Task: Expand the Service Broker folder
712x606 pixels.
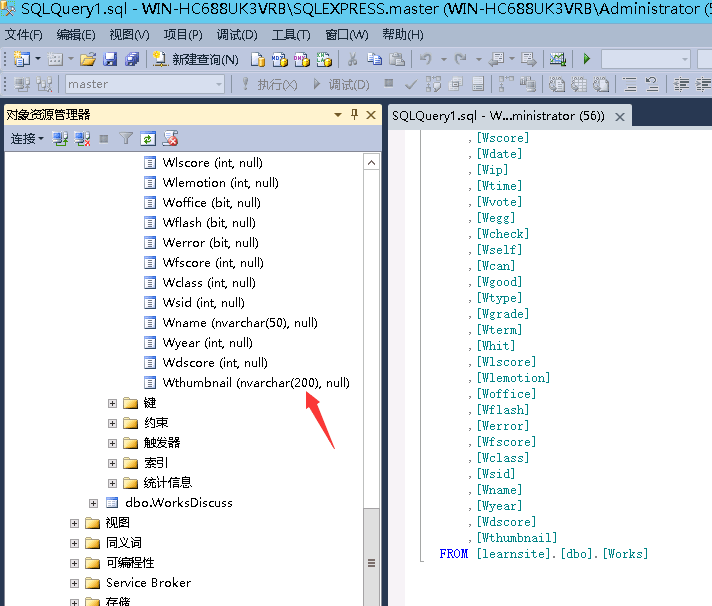Action: 74,583
